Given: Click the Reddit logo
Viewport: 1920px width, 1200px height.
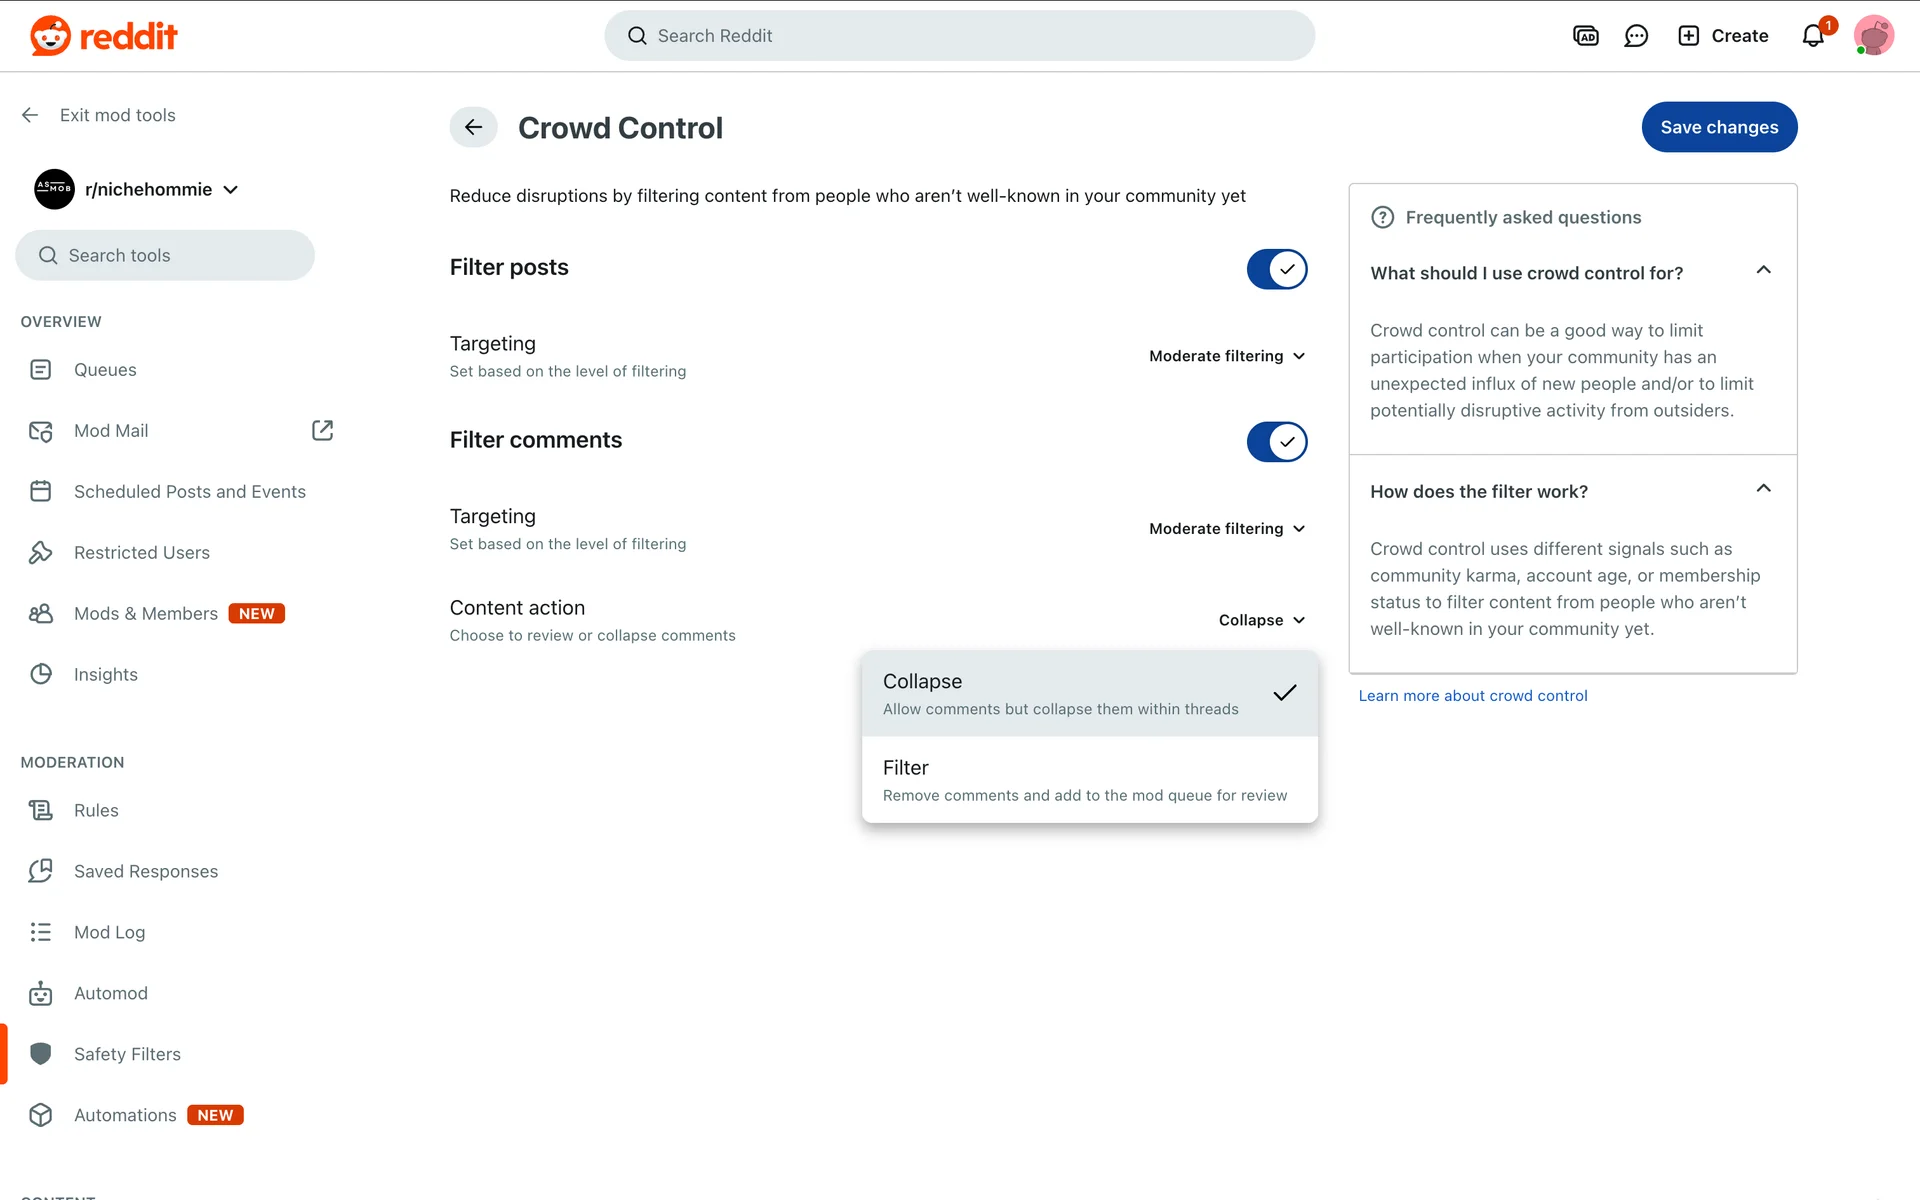Looking at the screenshot, I should [104, 36].
